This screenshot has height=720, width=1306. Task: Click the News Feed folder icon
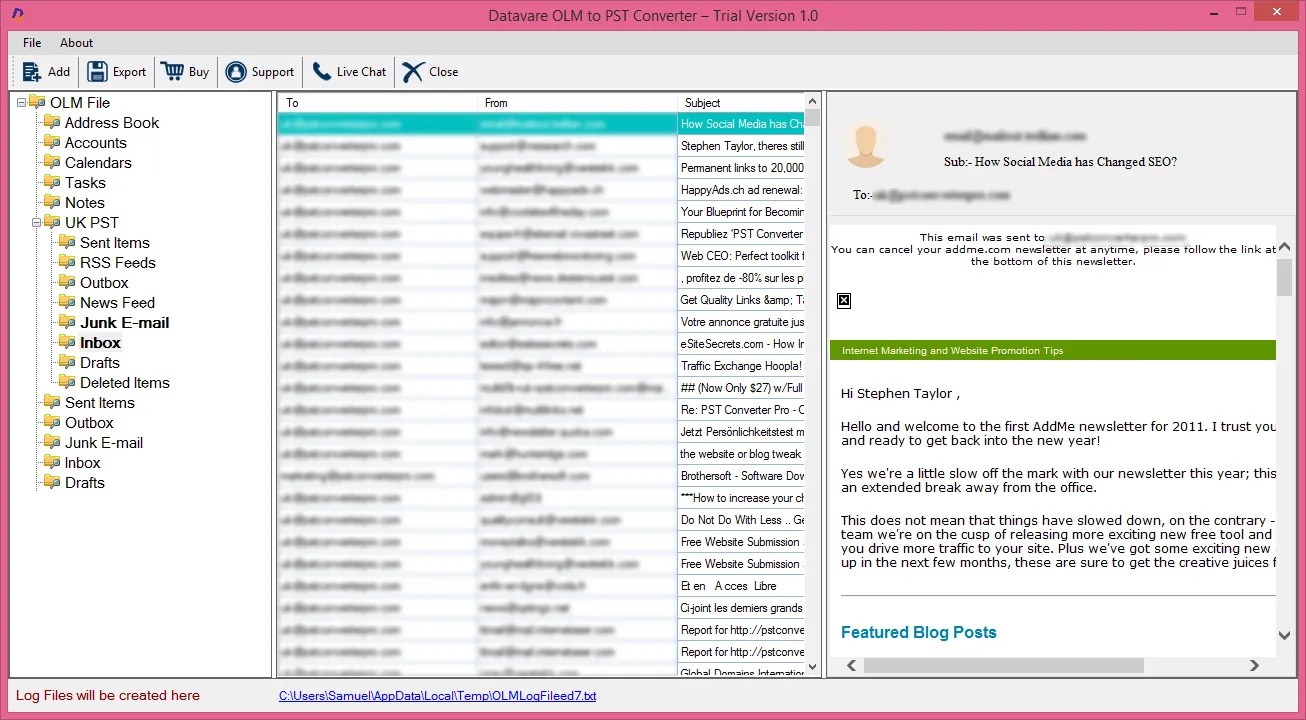(67, 302)
